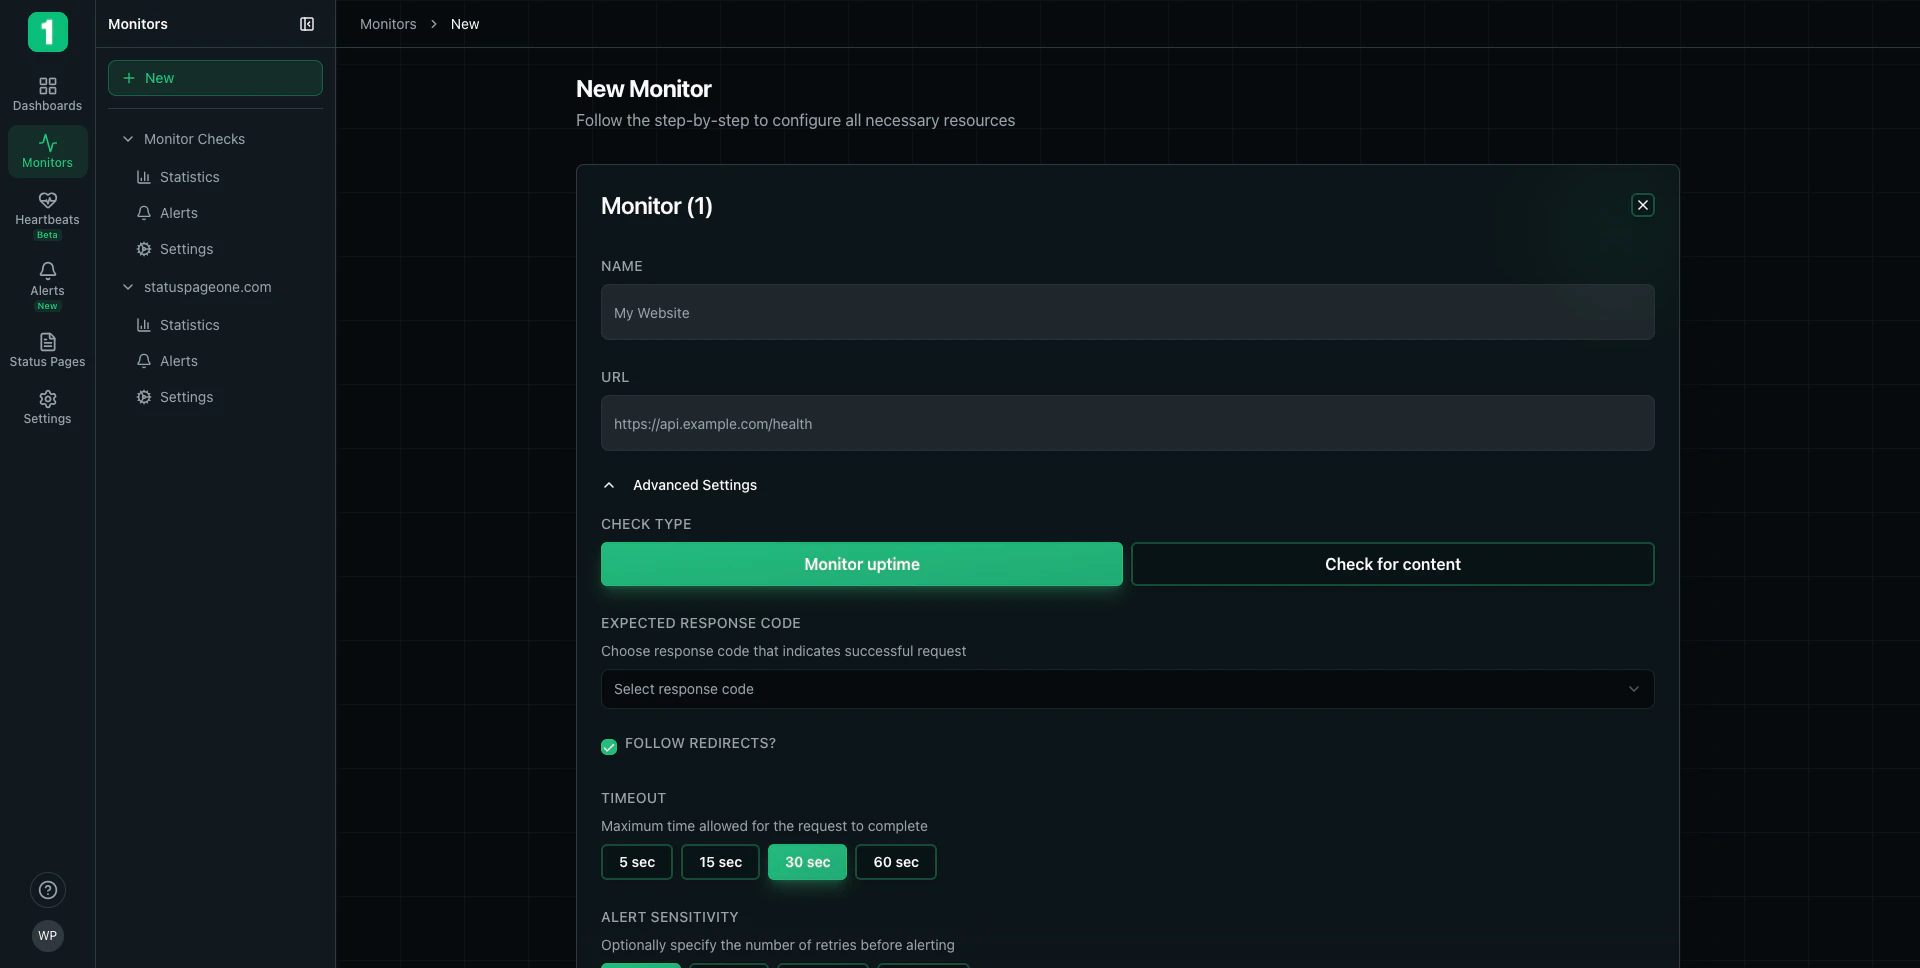Collapse the statuspageone.com tree

pyautogui.click(x=127, y=287)
